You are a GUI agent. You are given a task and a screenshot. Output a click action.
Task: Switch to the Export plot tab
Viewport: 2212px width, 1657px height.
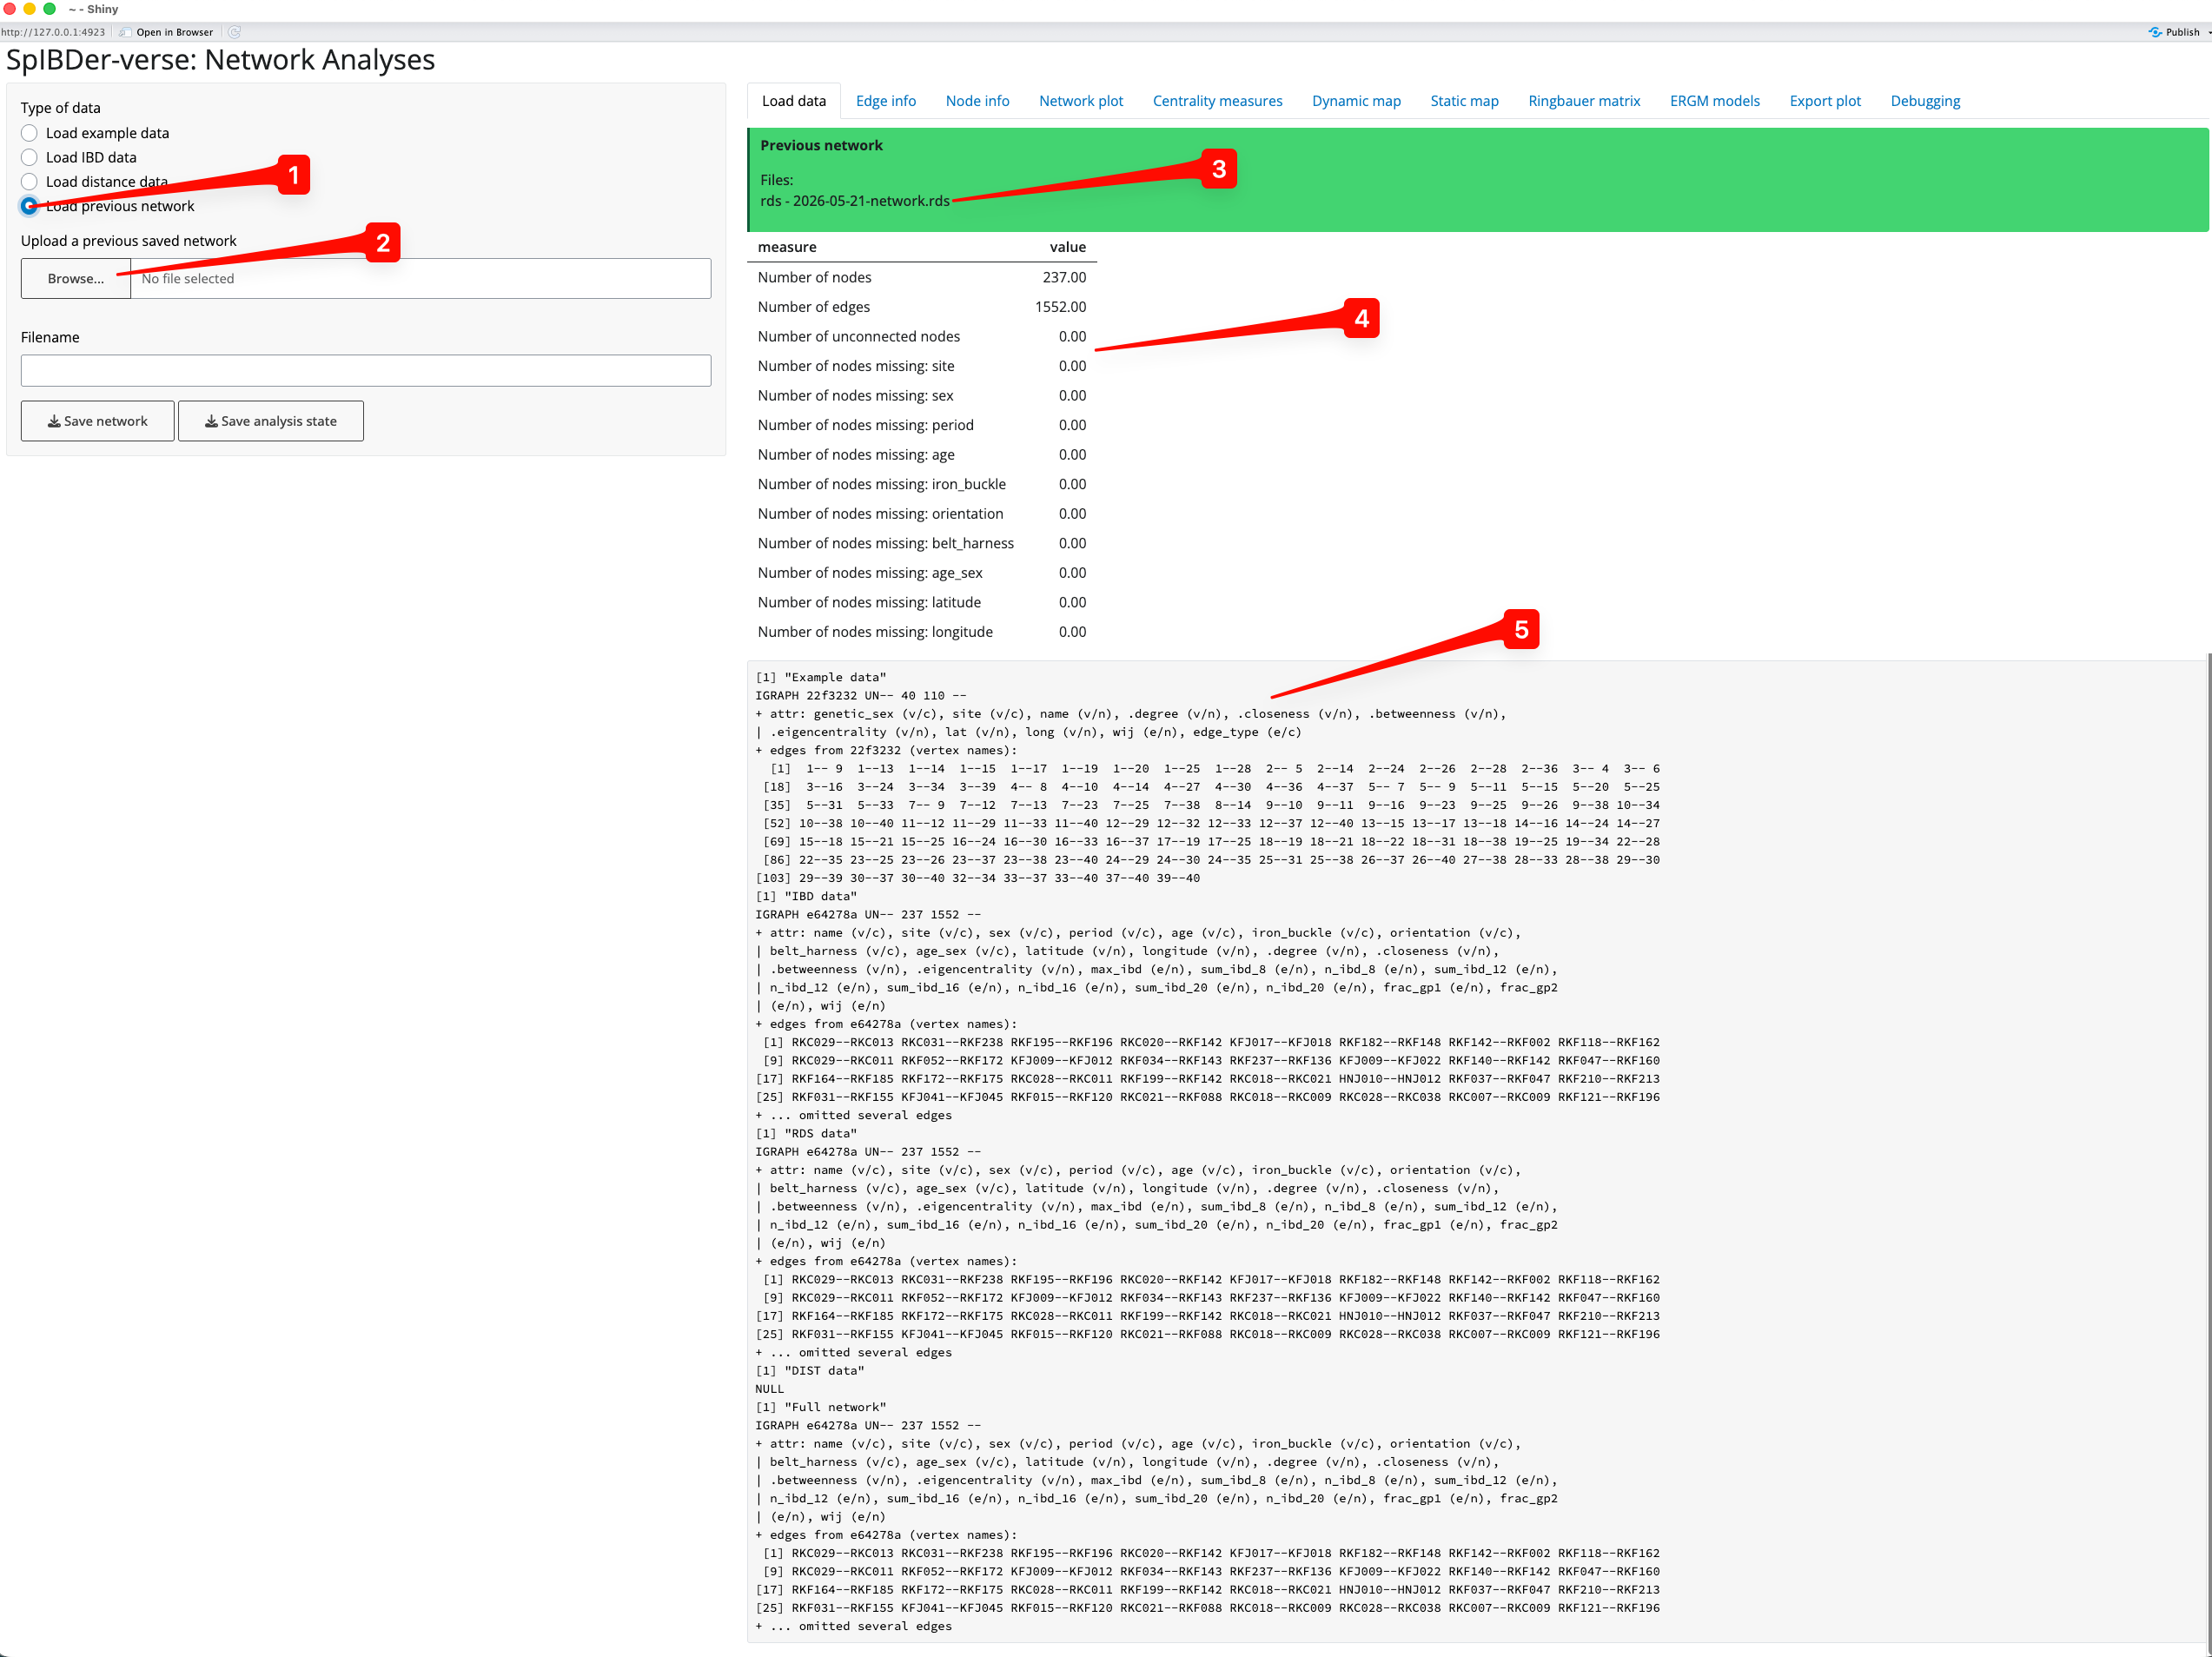pos(1825,101)
